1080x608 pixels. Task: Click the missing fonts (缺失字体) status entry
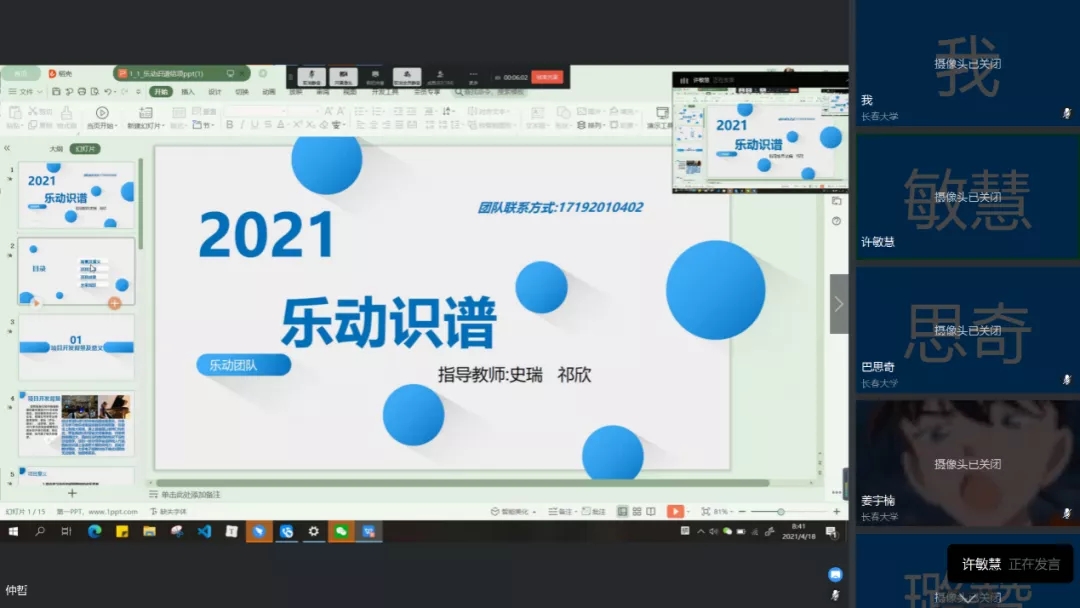(x=169, y=512)
